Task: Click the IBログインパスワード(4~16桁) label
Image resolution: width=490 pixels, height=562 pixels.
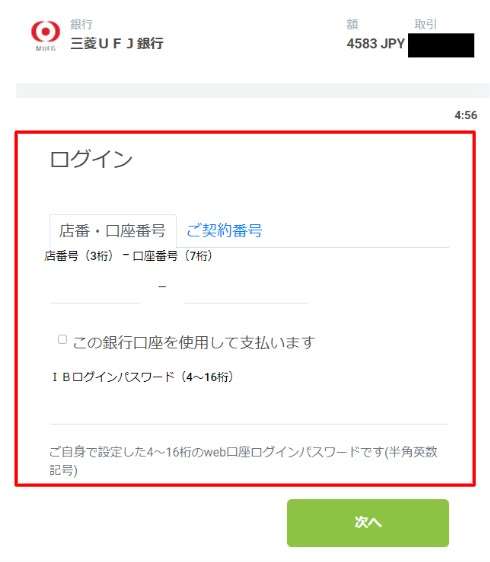Action: point(142,377)
